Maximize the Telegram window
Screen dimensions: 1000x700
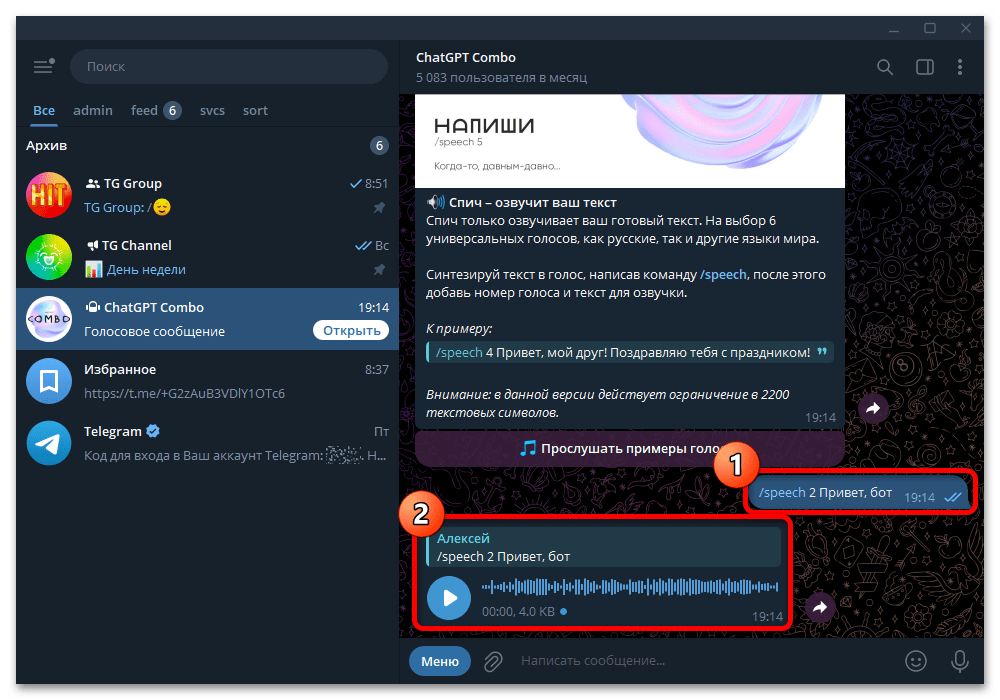(x=930, y=29)
